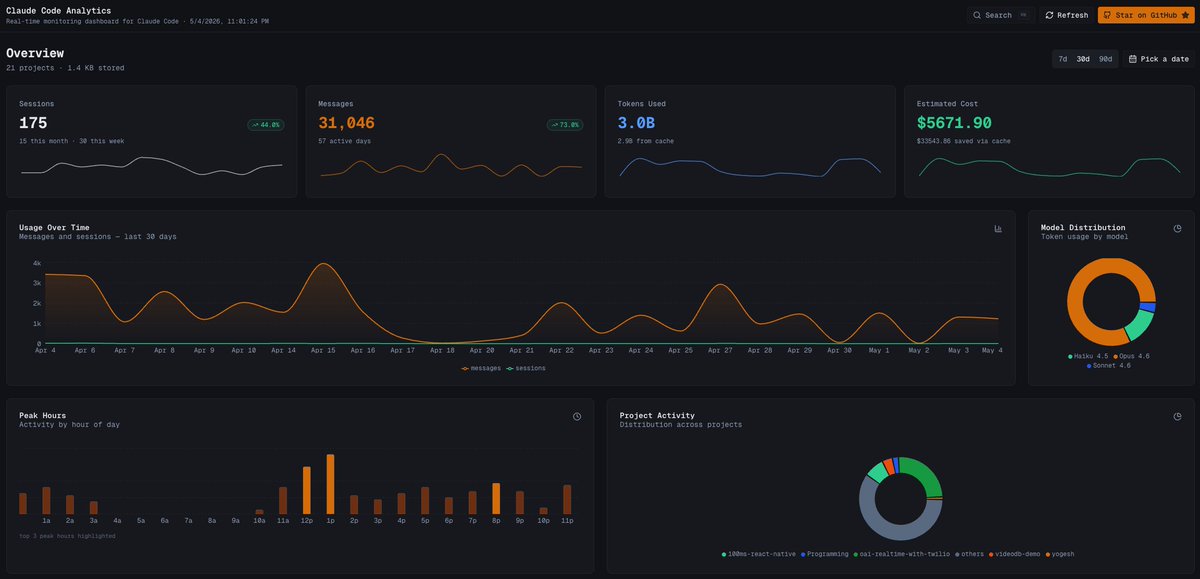Click 'top 3 peak hours highlighted' note
Image resolution: width=1200 pixels, height=579 pixels.
[x=67, y=536]
